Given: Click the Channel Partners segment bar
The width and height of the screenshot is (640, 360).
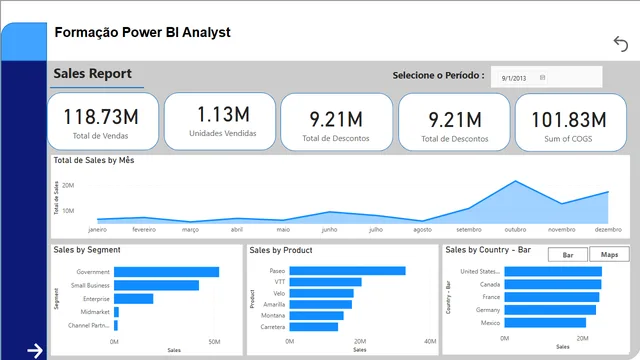Looking at the screenshot, I should 116,325.
